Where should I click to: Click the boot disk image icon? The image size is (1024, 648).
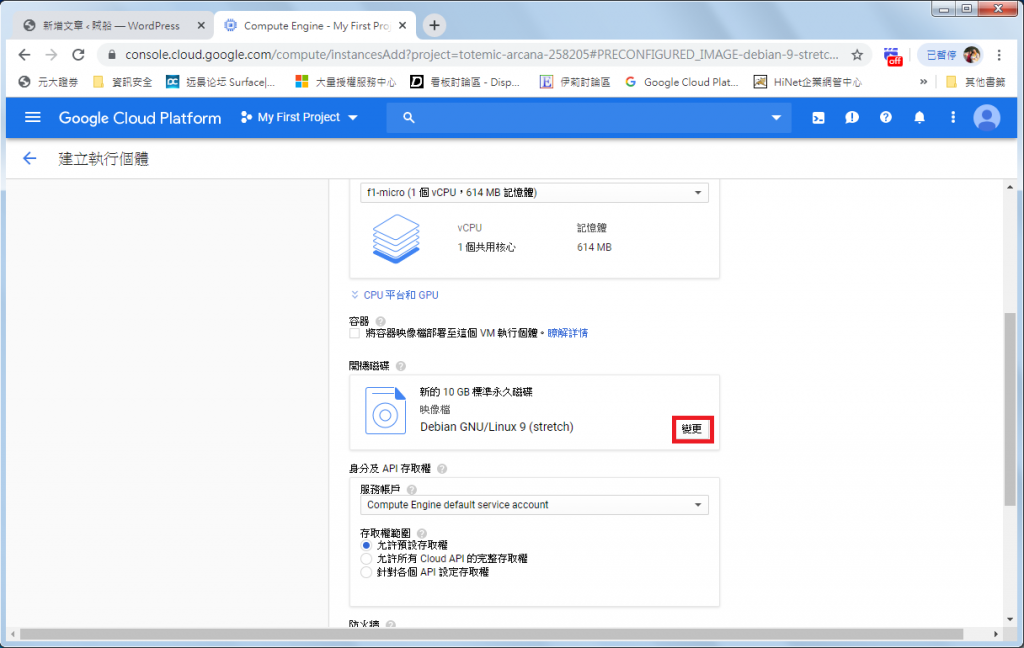pyautogui.click(x=385, y=410)
